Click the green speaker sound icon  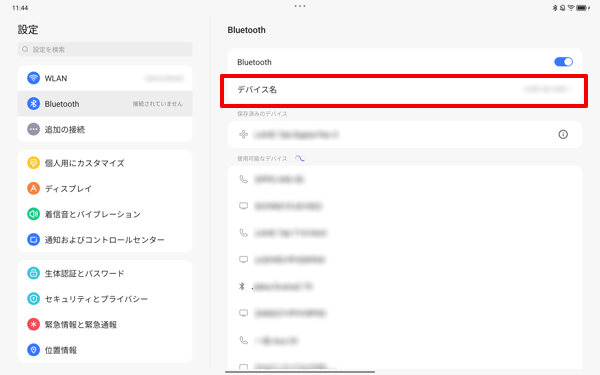tap(33, 214)
